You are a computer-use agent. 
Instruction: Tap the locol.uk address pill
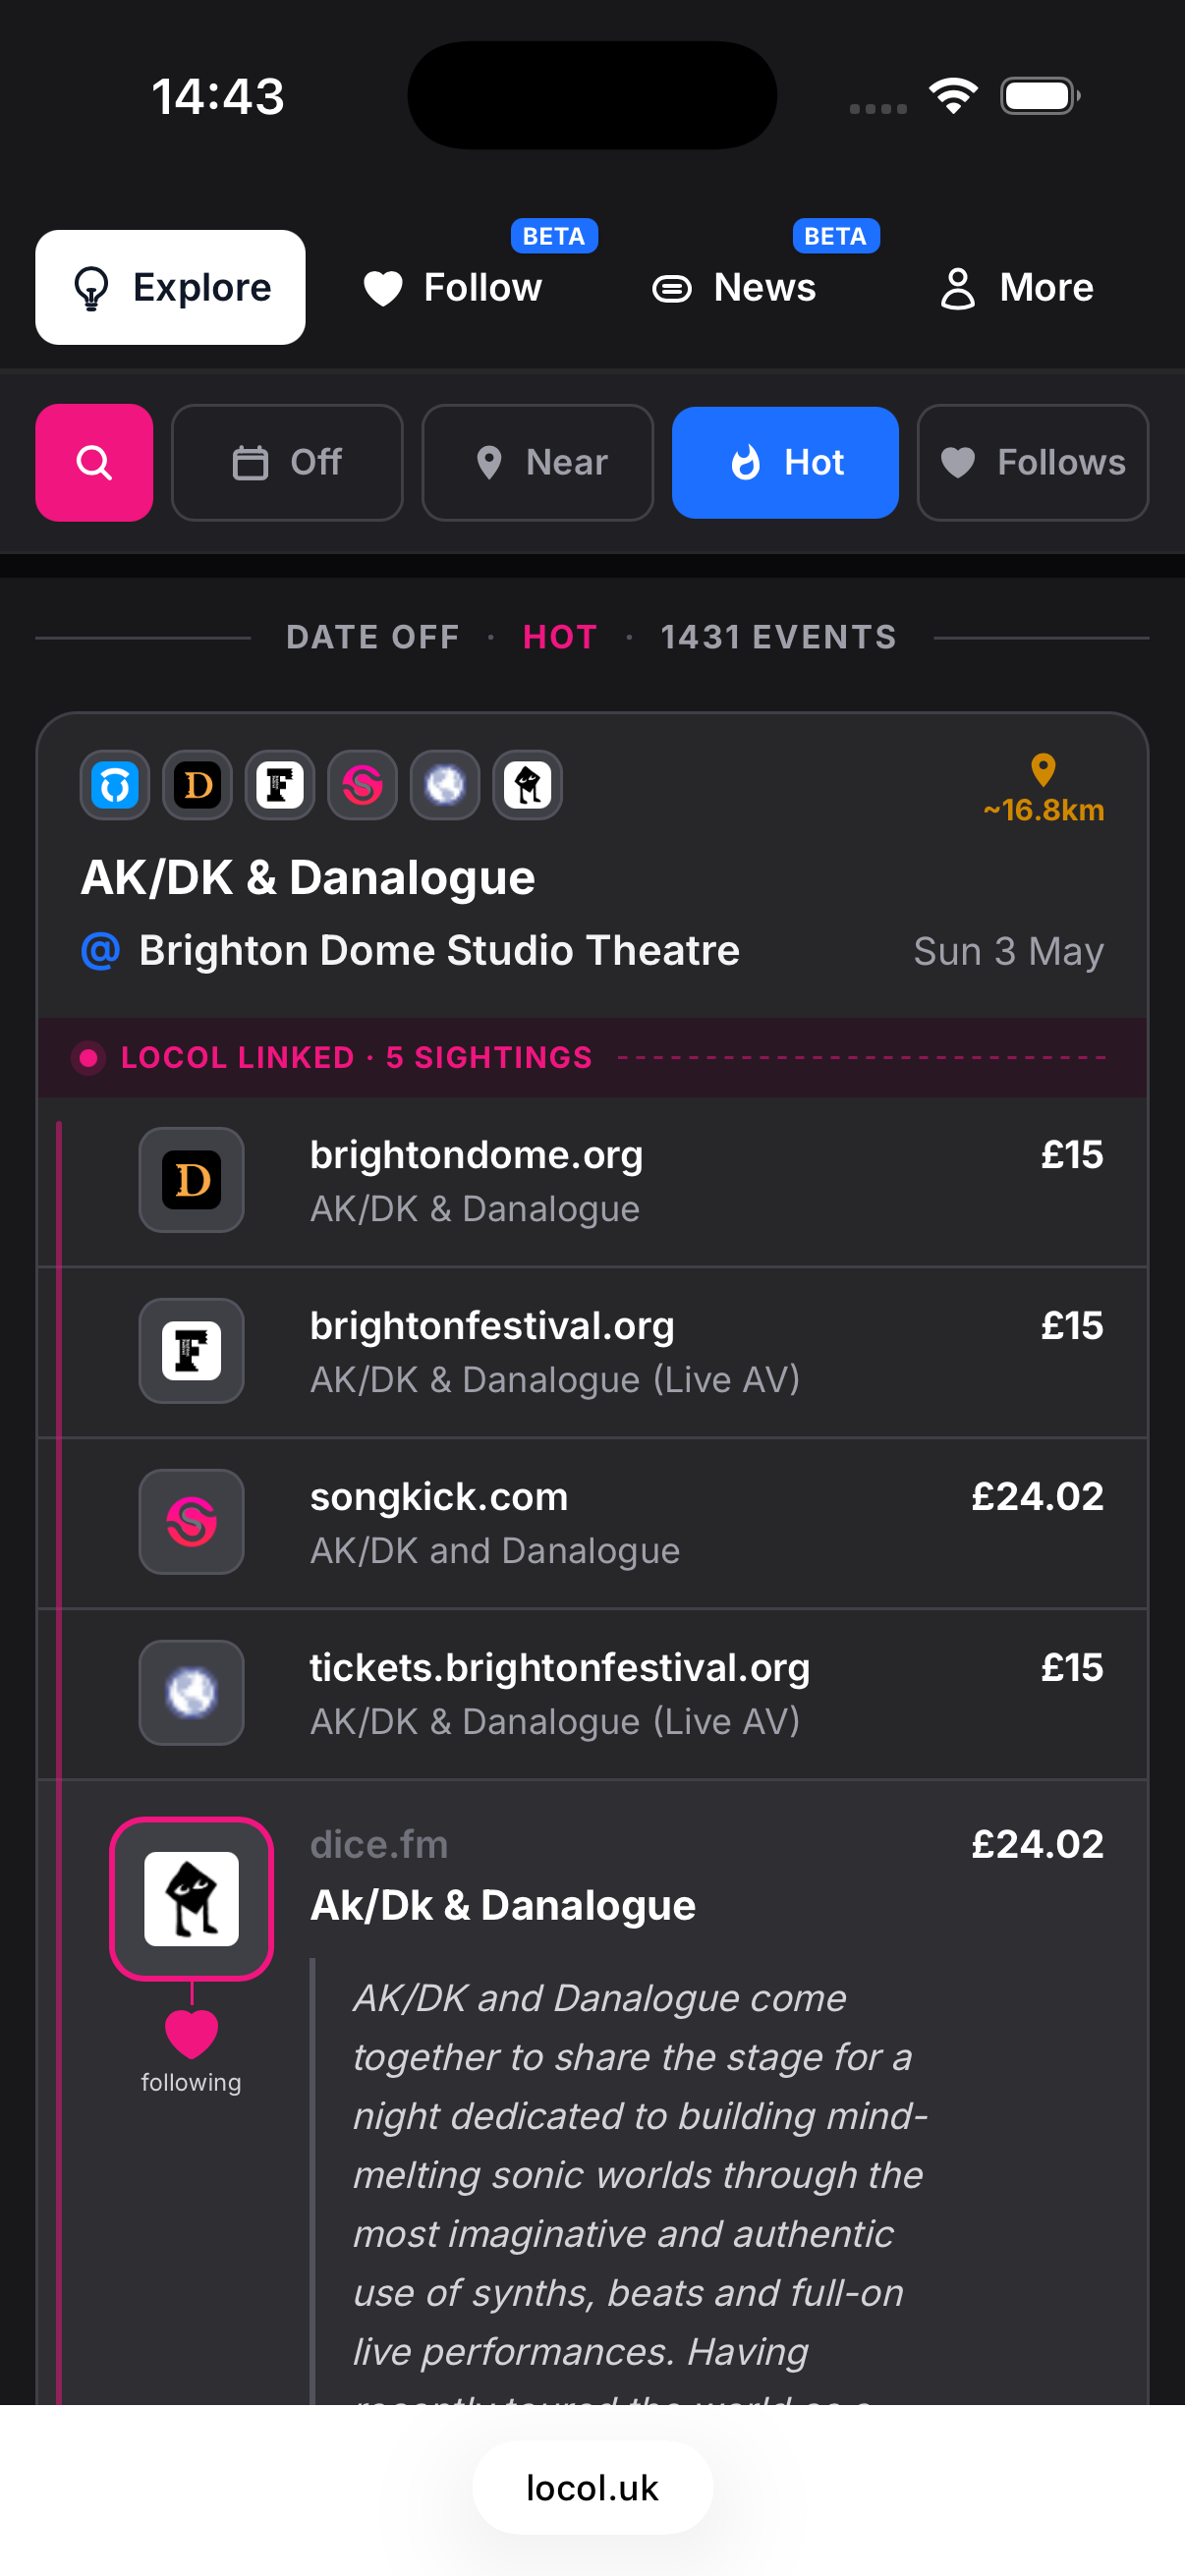click(x=592, y=2487)
